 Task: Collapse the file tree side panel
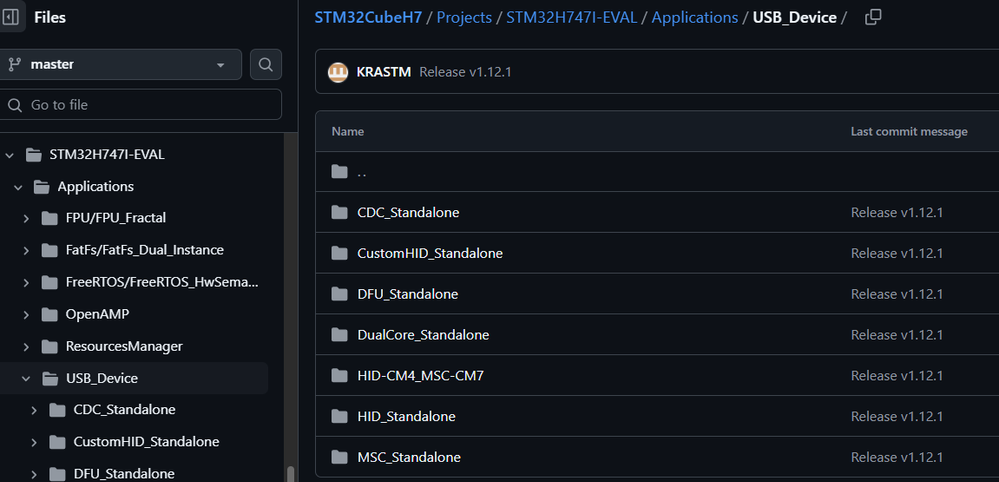coord(11,17)
